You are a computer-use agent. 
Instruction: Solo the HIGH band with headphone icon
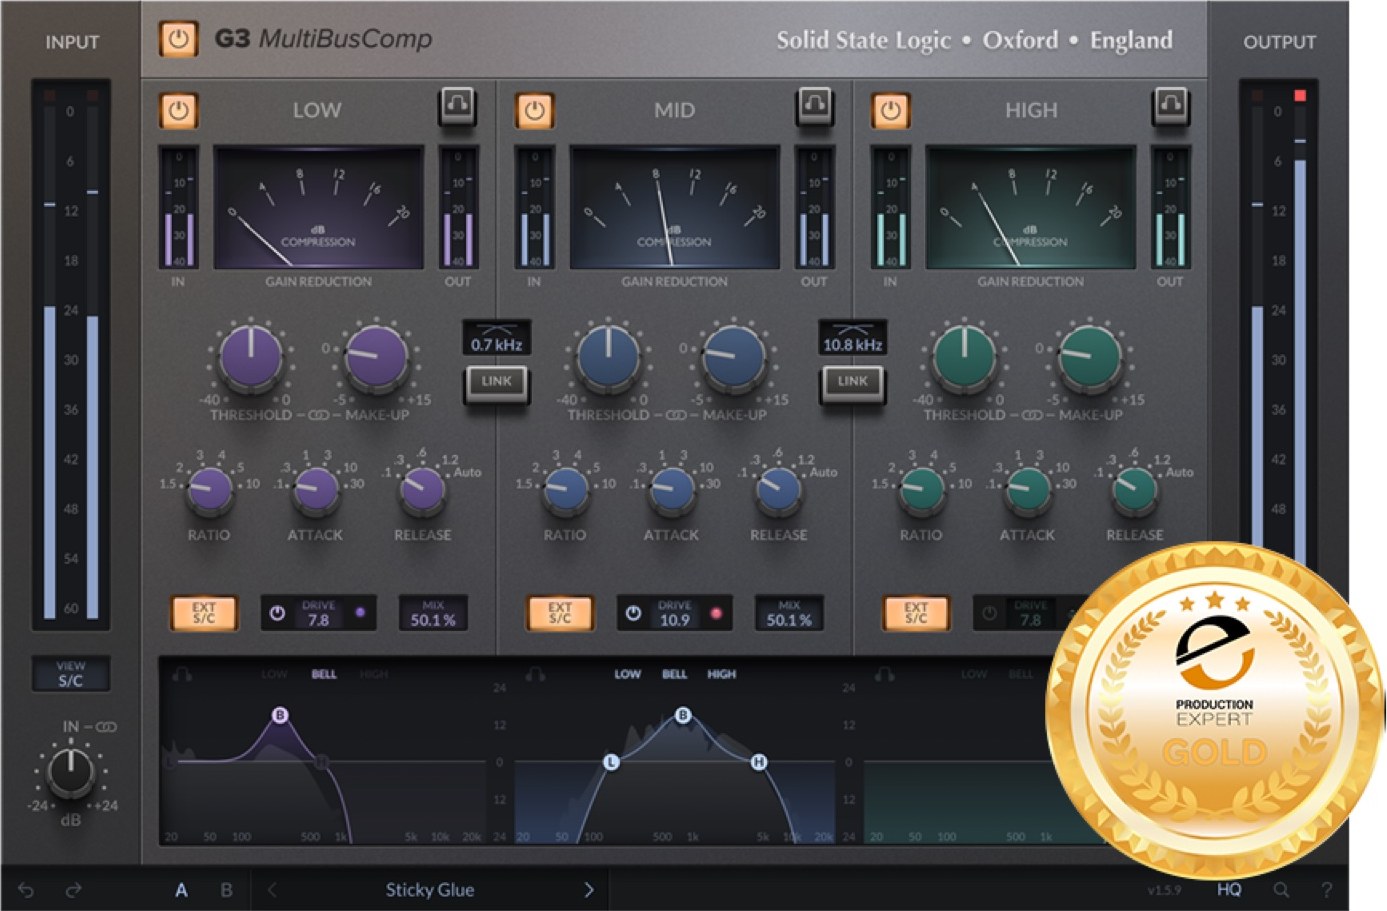1170,104
